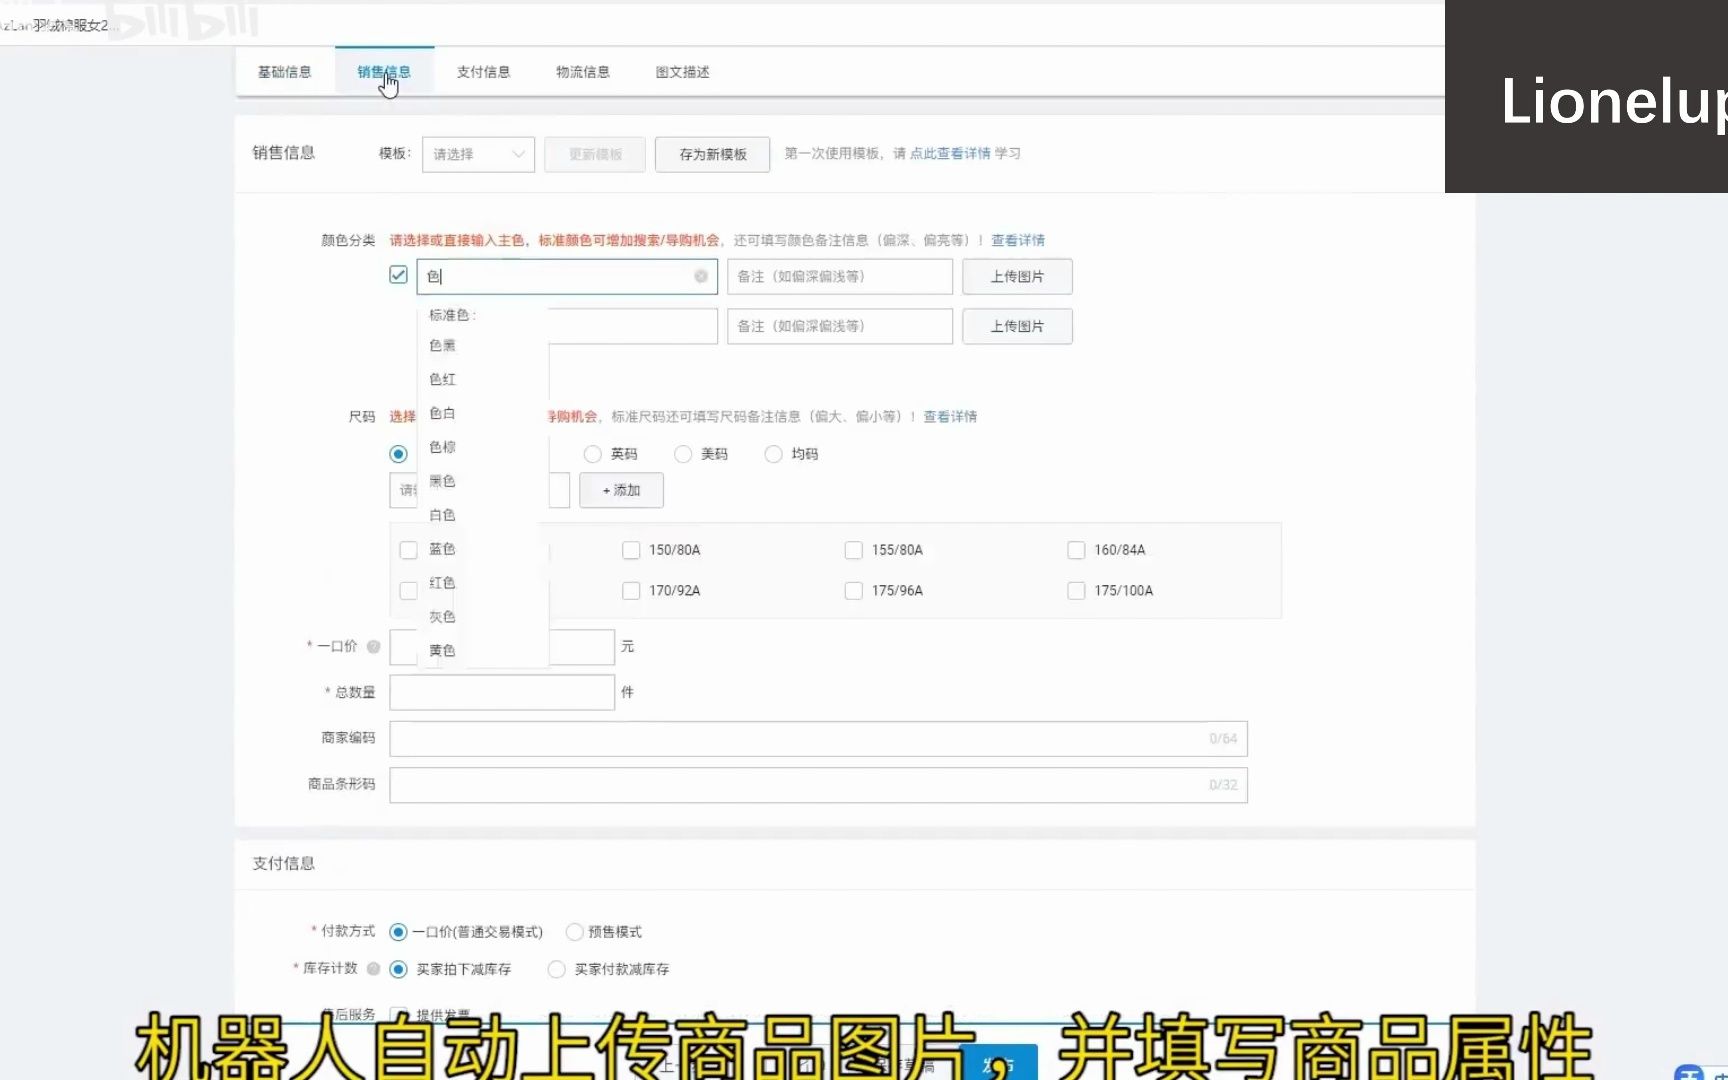1728x1080 pixels.
Task: Select 买家拍下减库存 stock option
Action: pyautogui.click(x=398, y=969)
